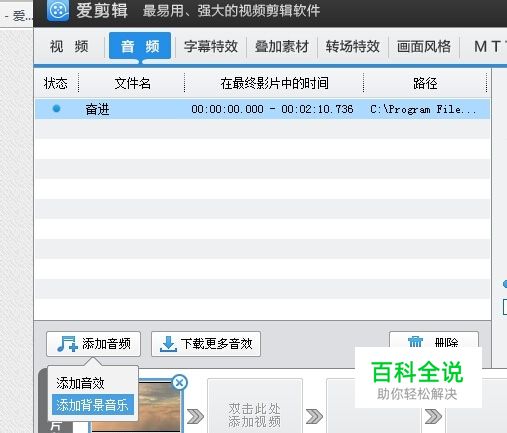Screen dimensions: 507x433
Task: Click the 添加音频 button
Action: tap(94, 344)
